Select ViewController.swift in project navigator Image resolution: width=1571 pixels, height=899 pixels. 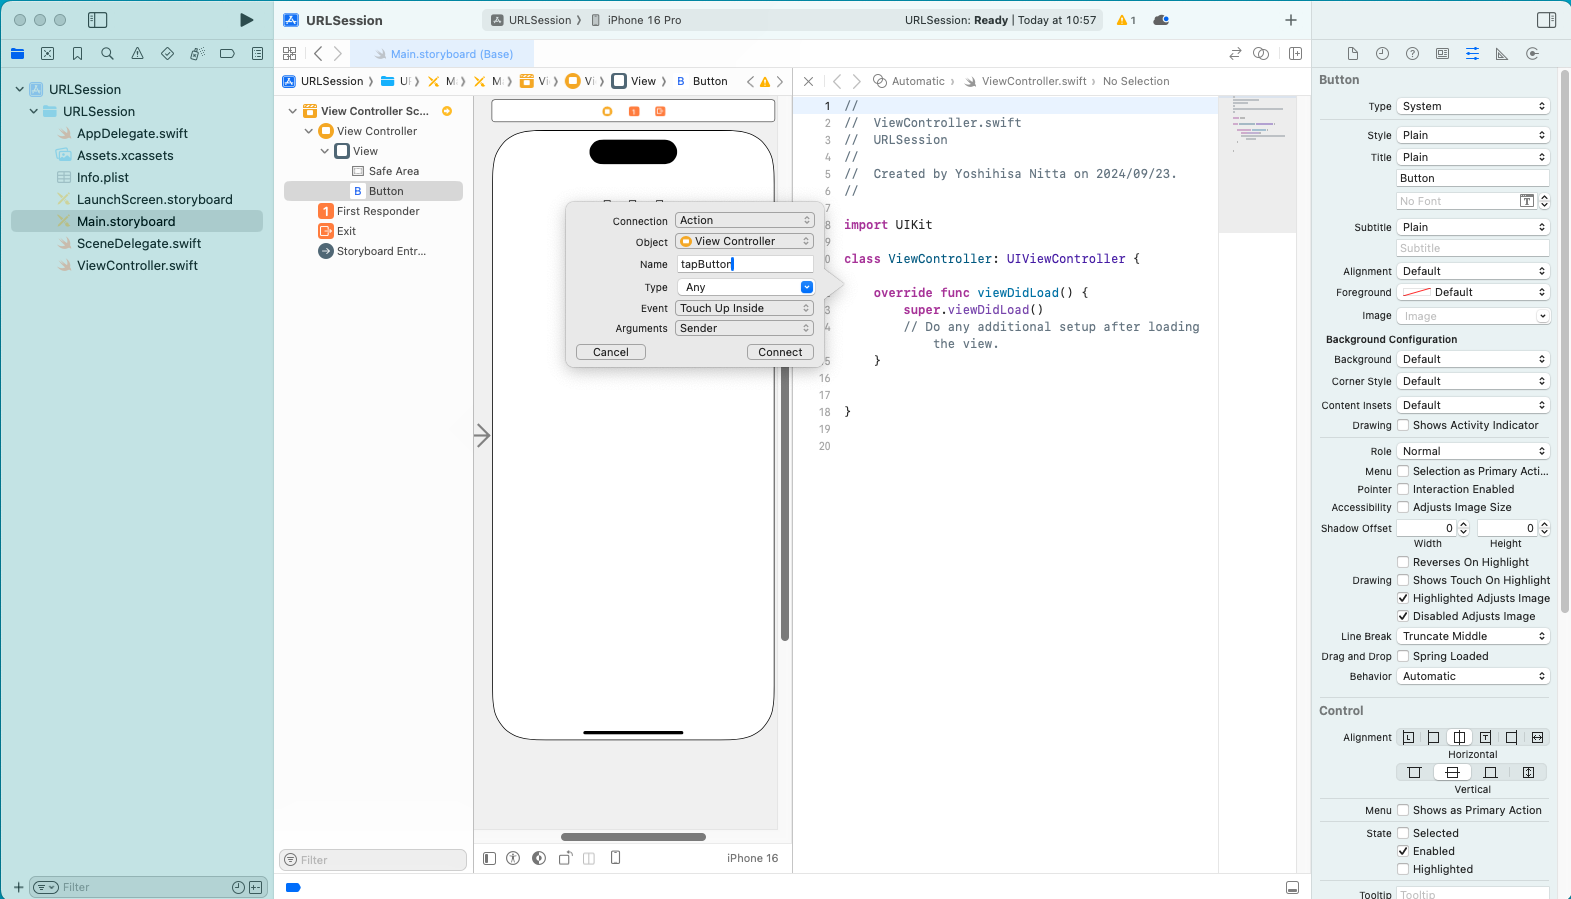pyautogui.click(x=137, y=266)
